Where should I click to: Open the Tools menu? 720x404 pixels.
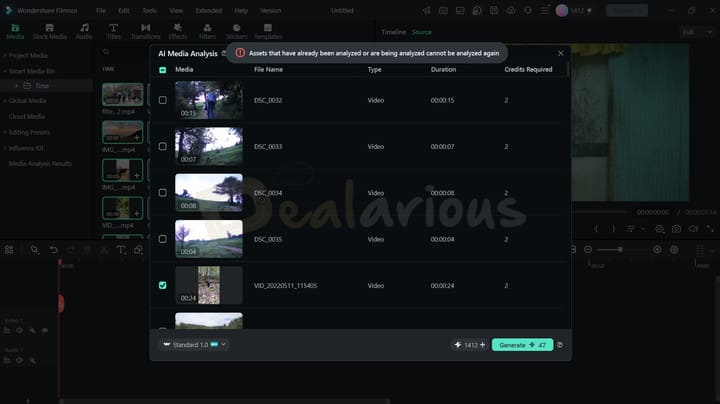[149, 11]
